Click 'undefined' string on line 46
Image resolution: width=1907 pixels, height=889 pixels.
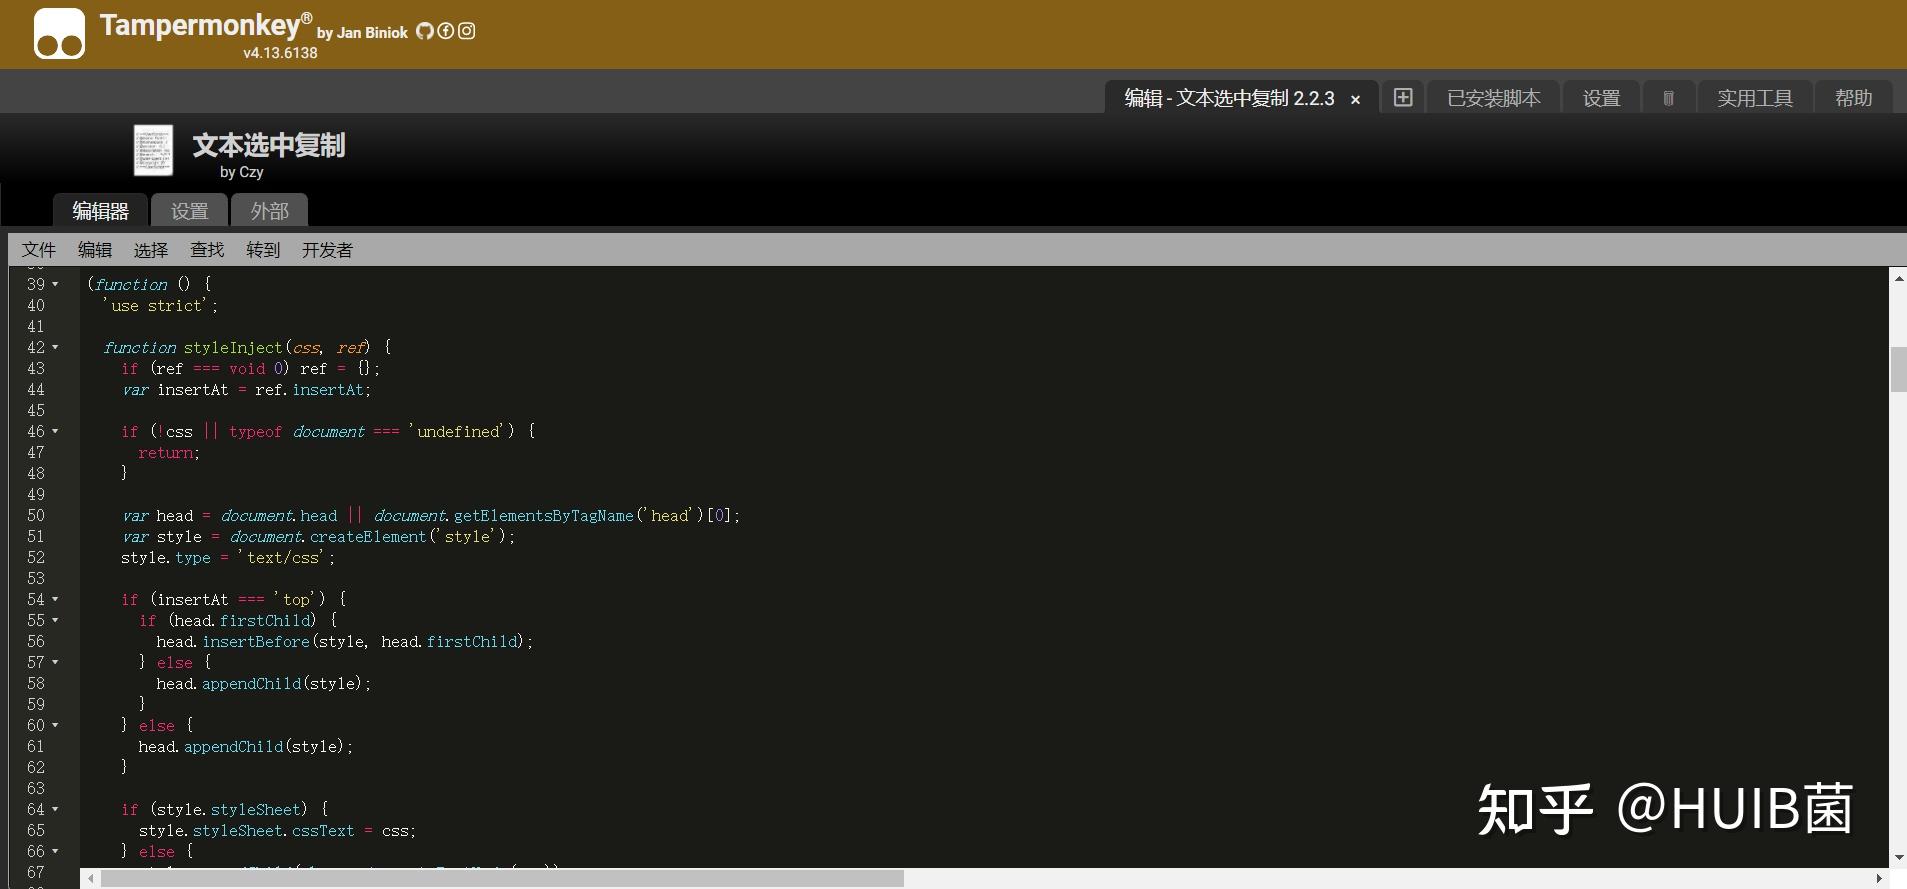(x=458, y=431)
